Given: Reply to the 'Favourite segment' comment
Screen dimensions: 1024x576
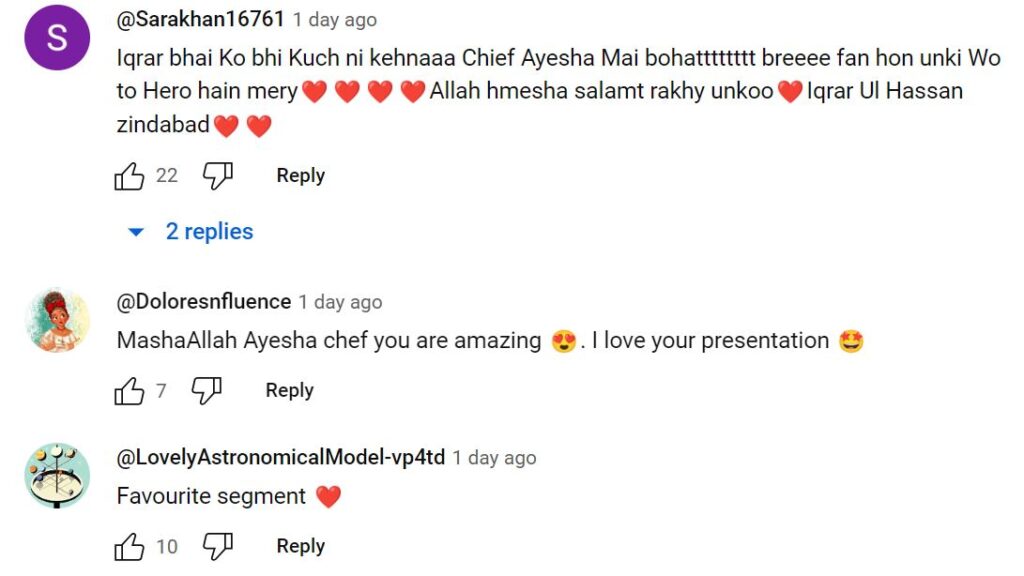Looking at the screenshot, I should [x=300, y=546].
